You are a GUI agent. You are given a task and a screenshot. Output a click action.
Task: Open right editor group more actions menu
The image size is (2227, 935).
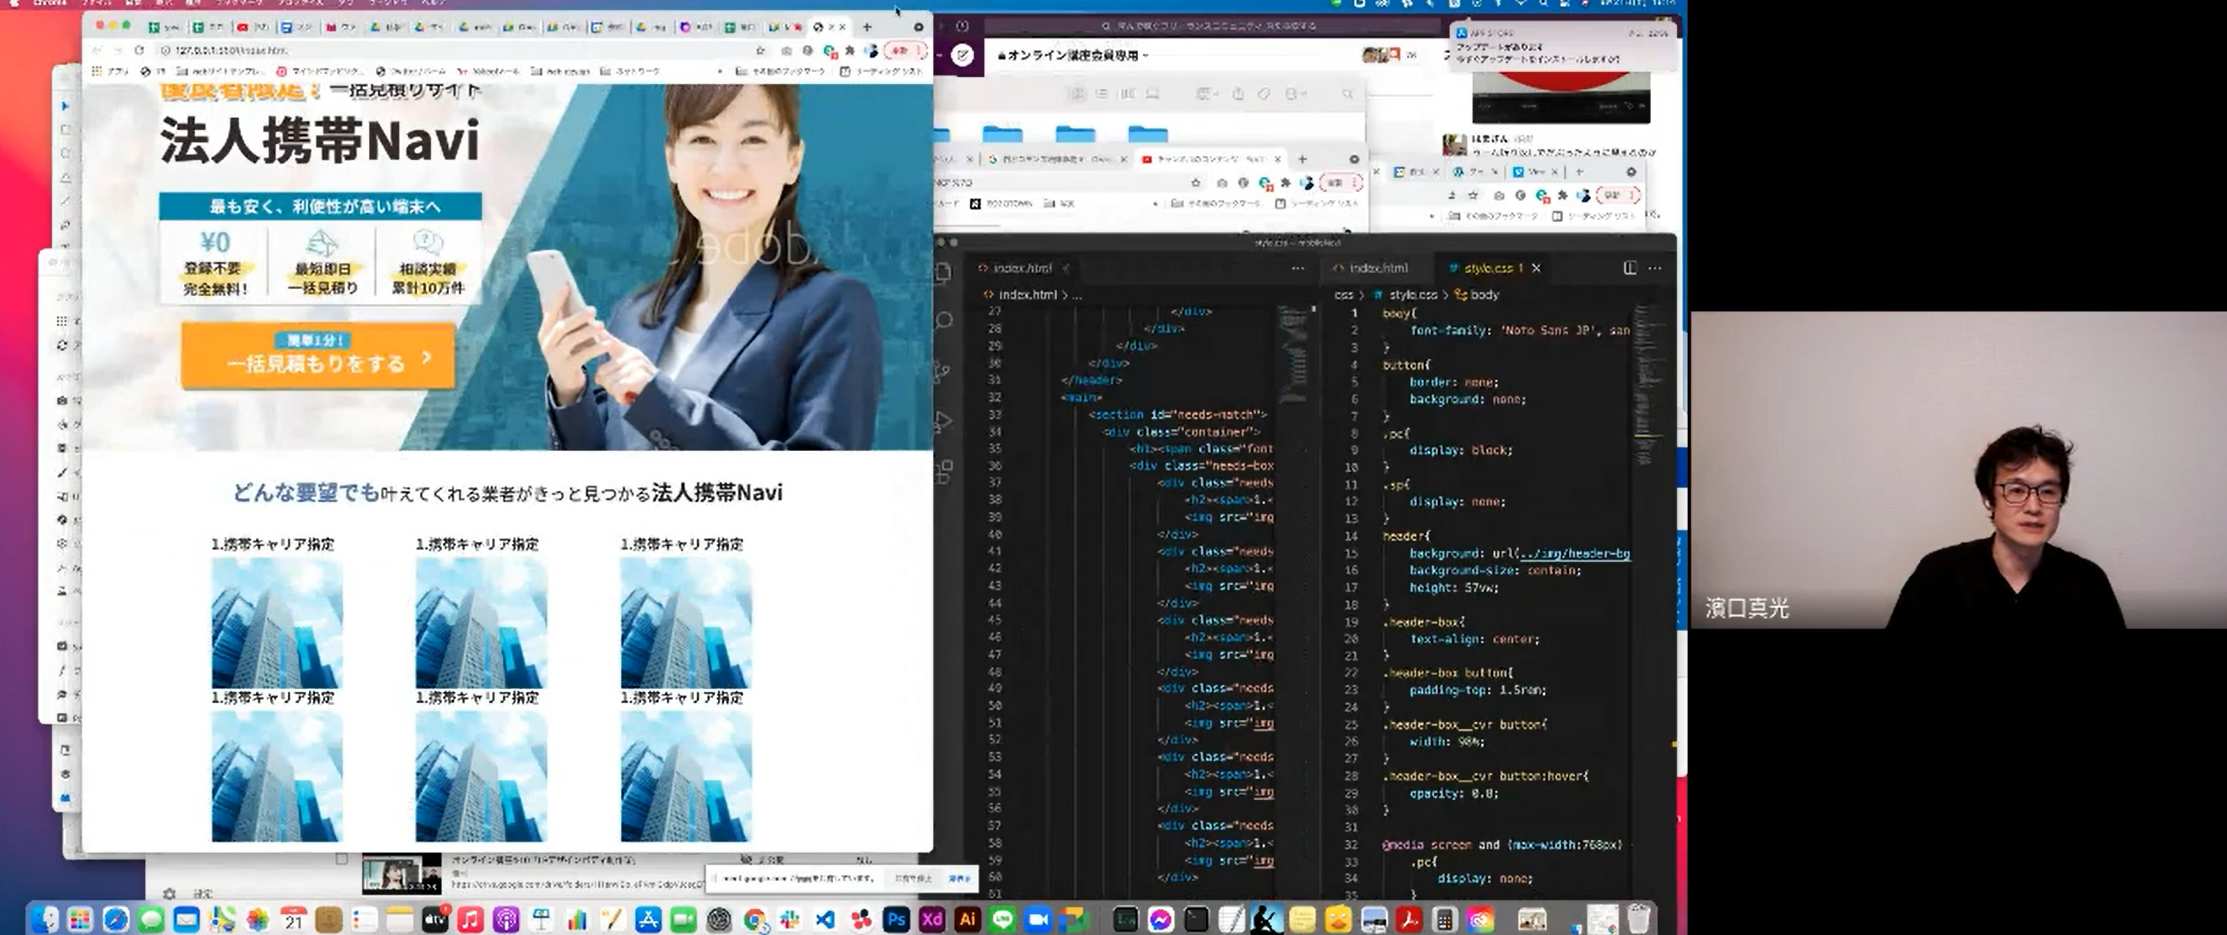pos(1655,268)
